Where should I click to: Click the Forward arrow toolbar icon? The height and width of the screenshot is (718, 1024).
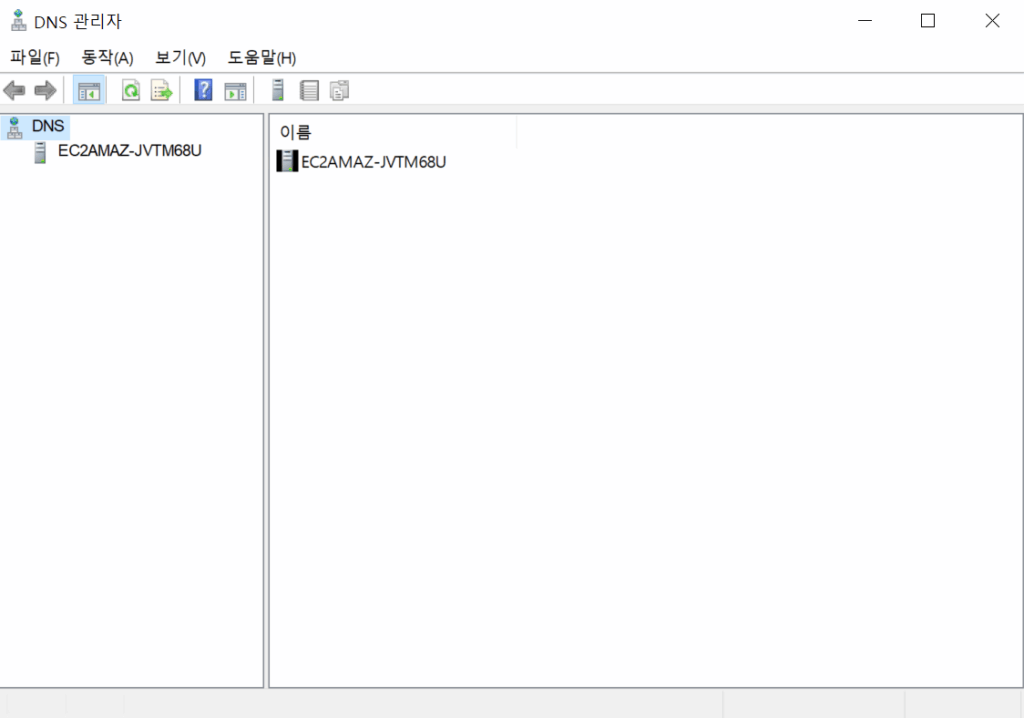[45, 91]
